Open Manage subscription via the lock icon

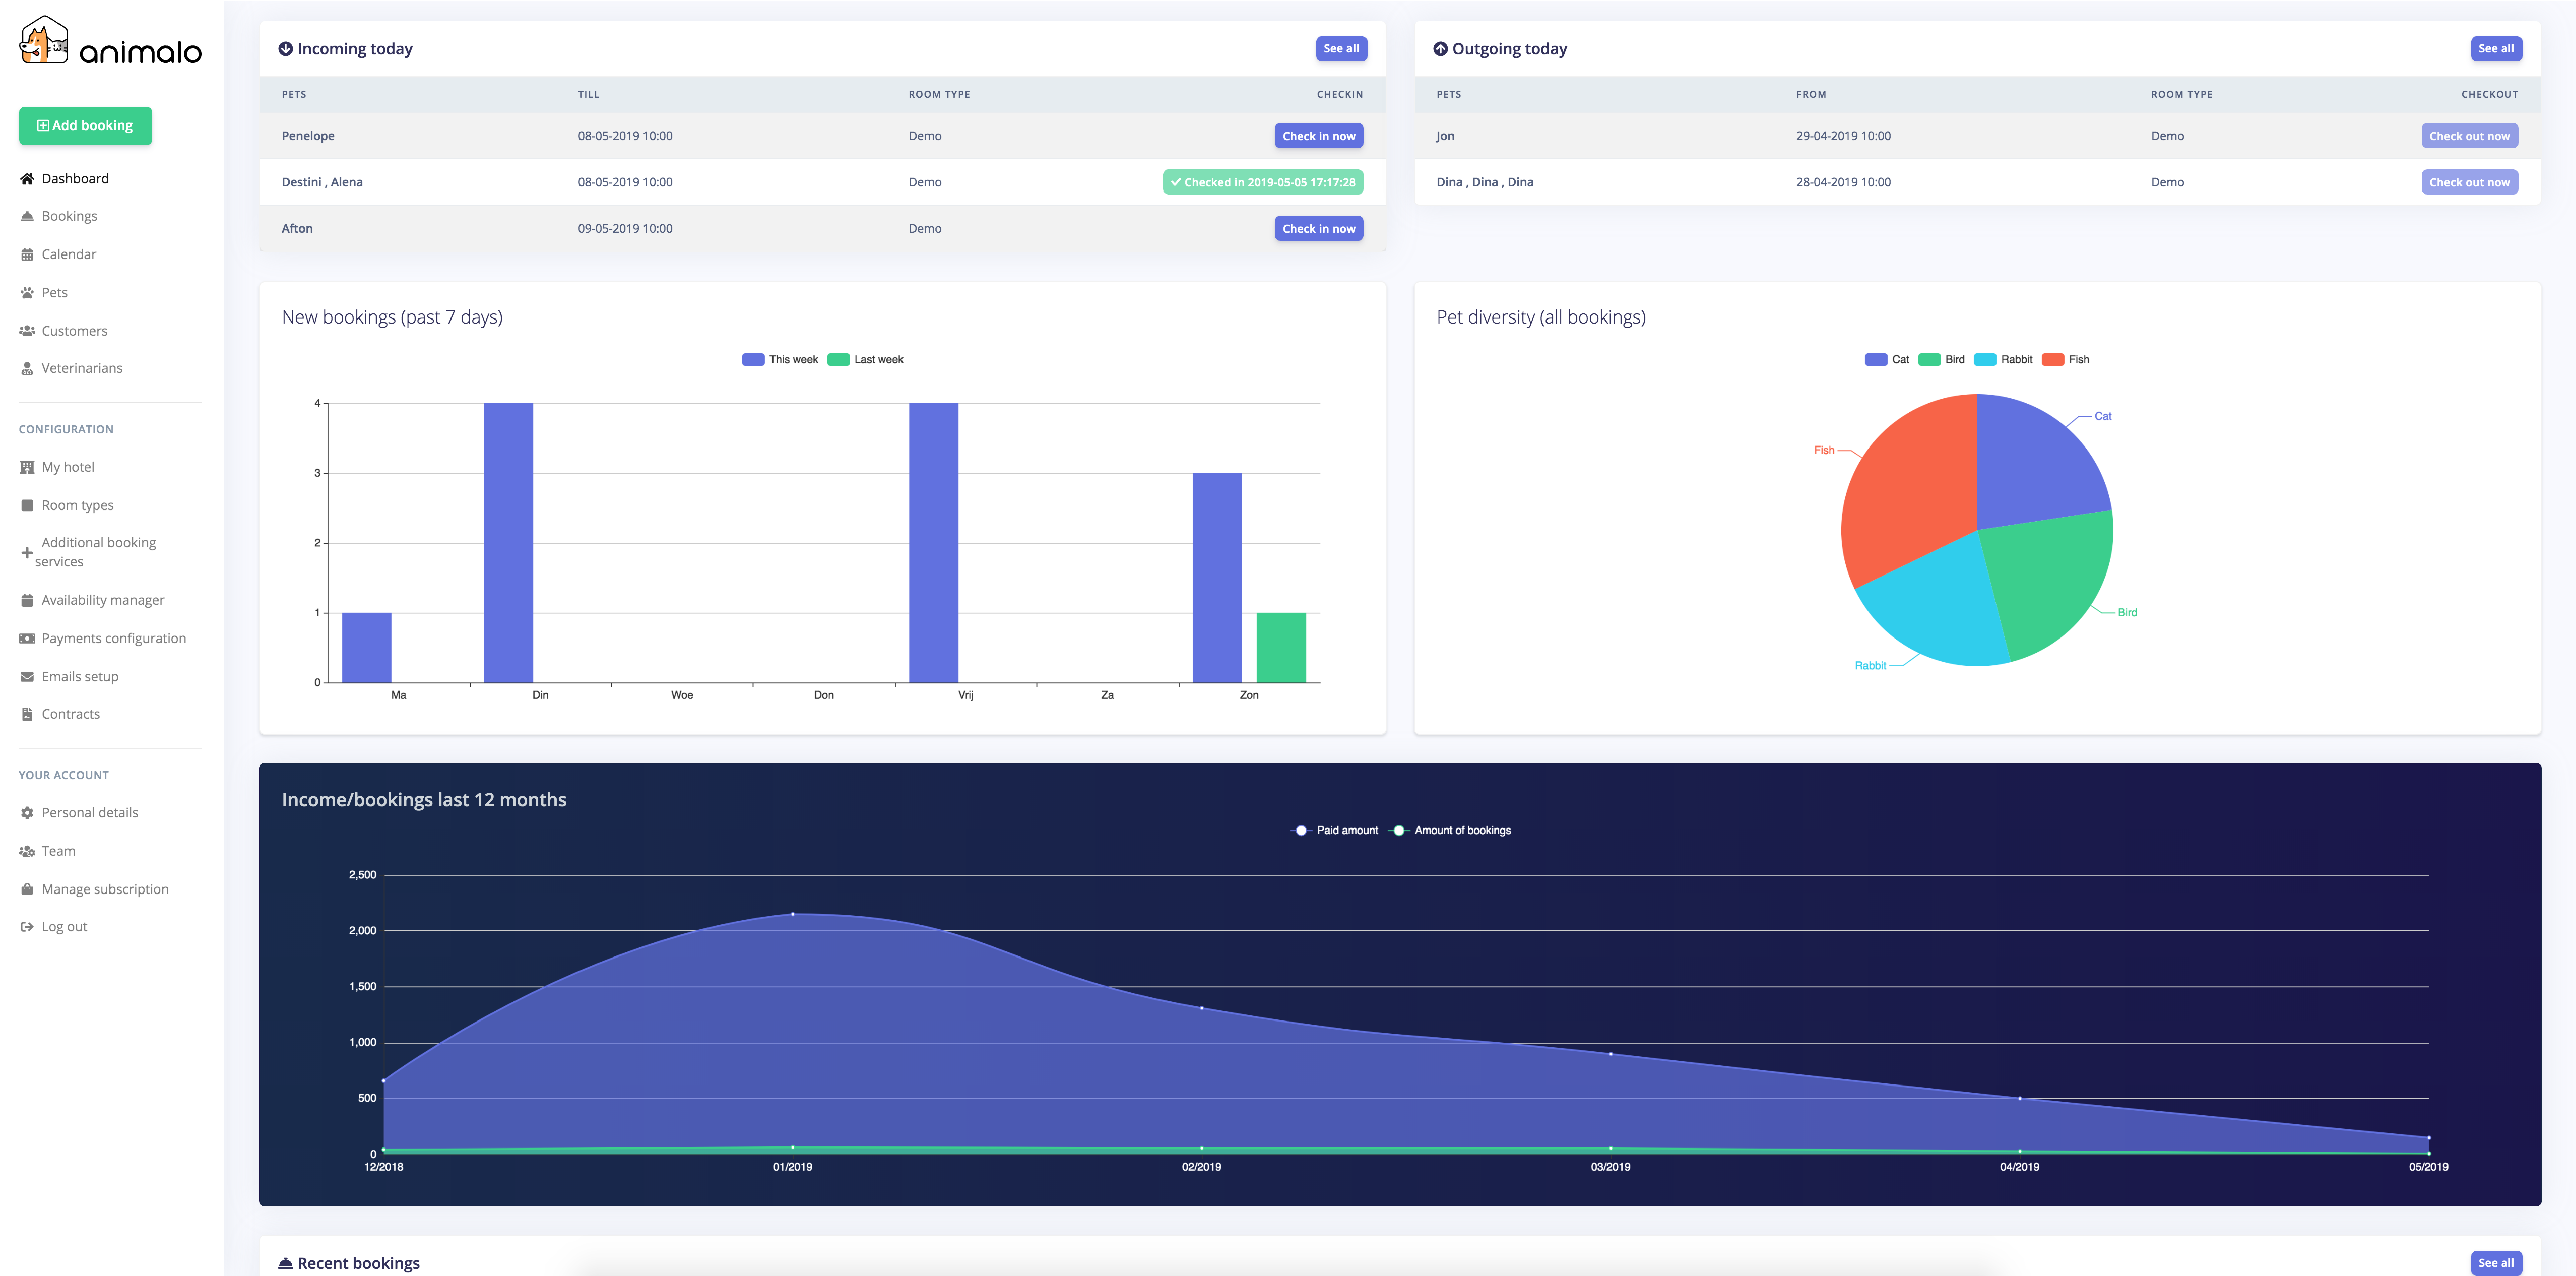[x=27, y=889]
